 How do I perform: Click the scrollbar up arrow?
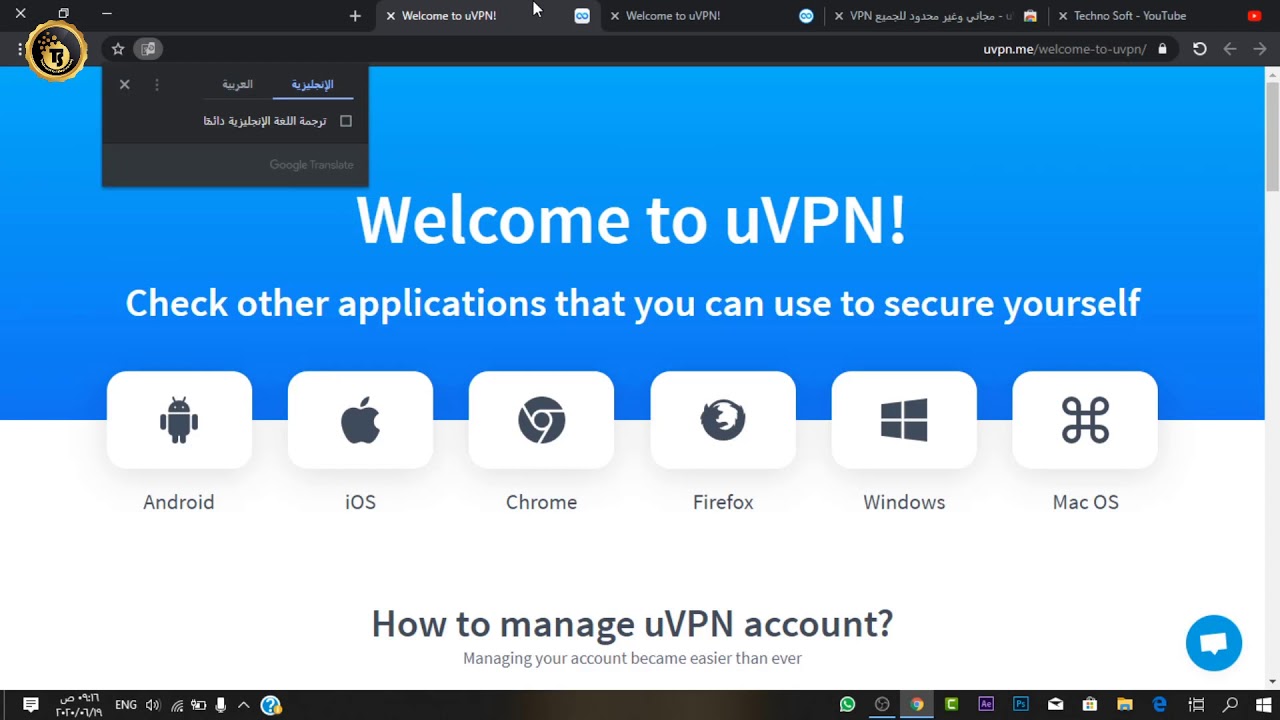1272,73
